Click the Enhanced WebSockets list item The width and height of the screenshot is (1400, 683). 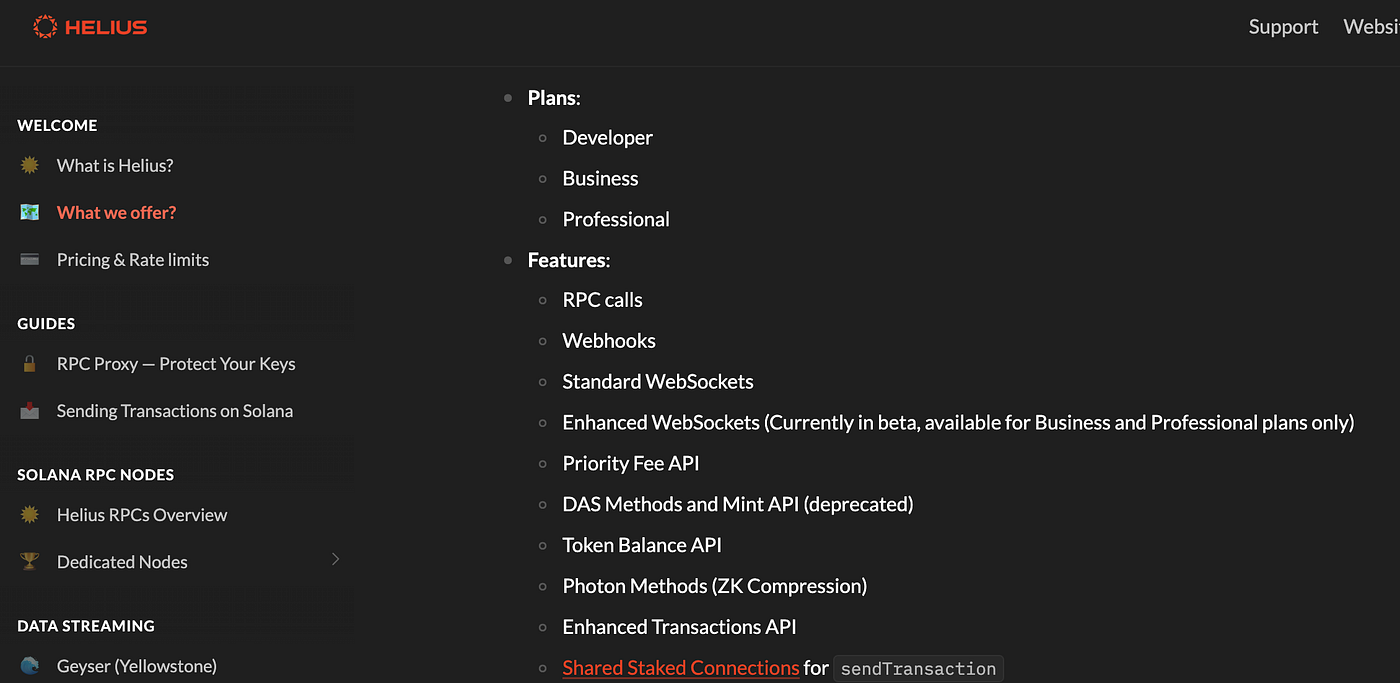(x=958, y=423)
